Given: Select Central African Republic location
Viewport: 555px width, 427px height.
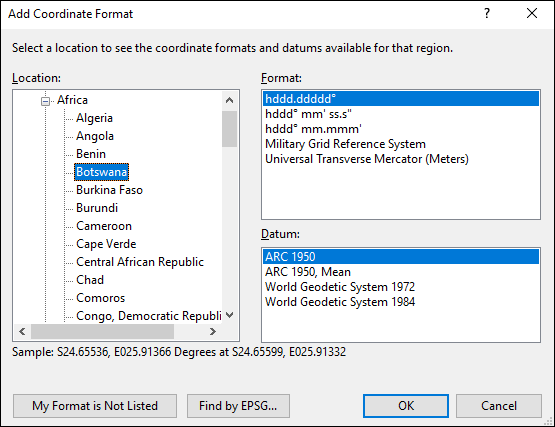Looking at the screenshot, I should click(x=140, y=262).
